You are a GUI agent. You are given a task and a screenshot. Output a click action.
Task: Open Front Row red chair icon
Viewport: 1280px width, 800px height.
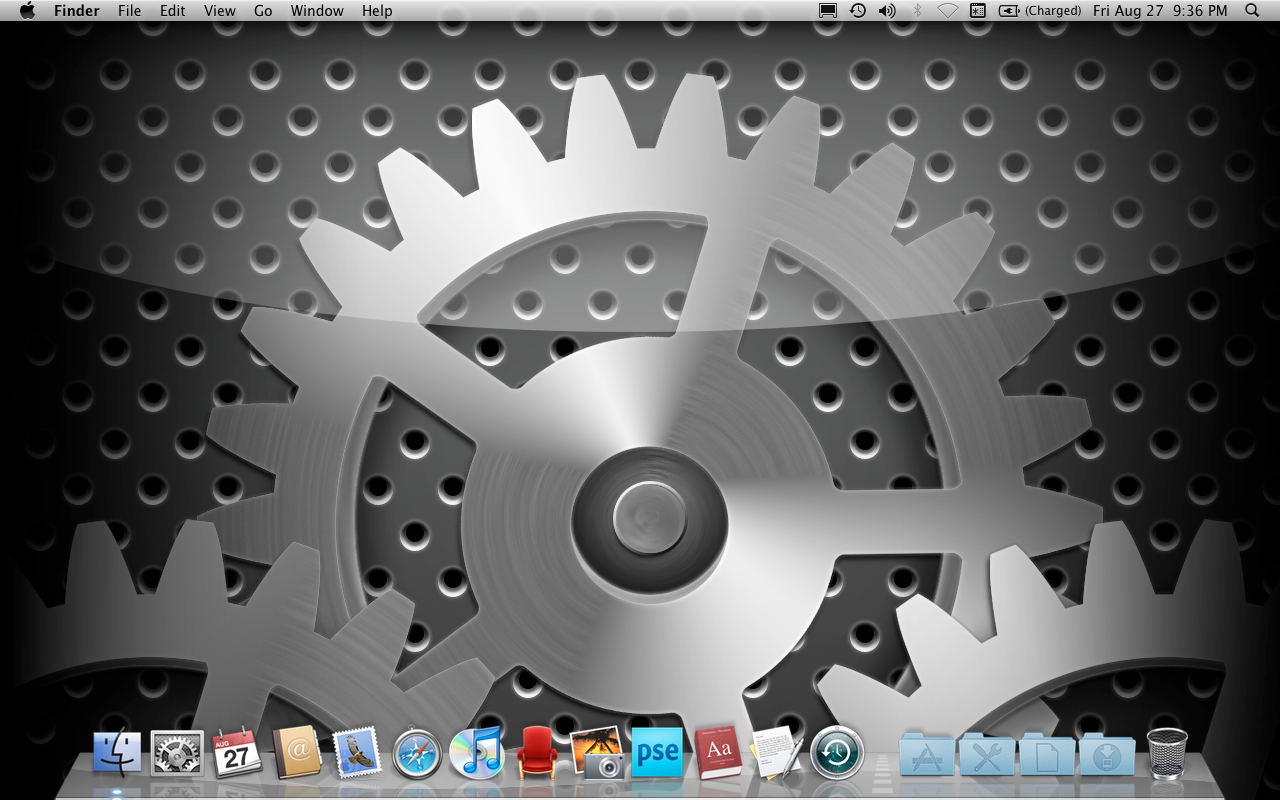click(537, 753)
